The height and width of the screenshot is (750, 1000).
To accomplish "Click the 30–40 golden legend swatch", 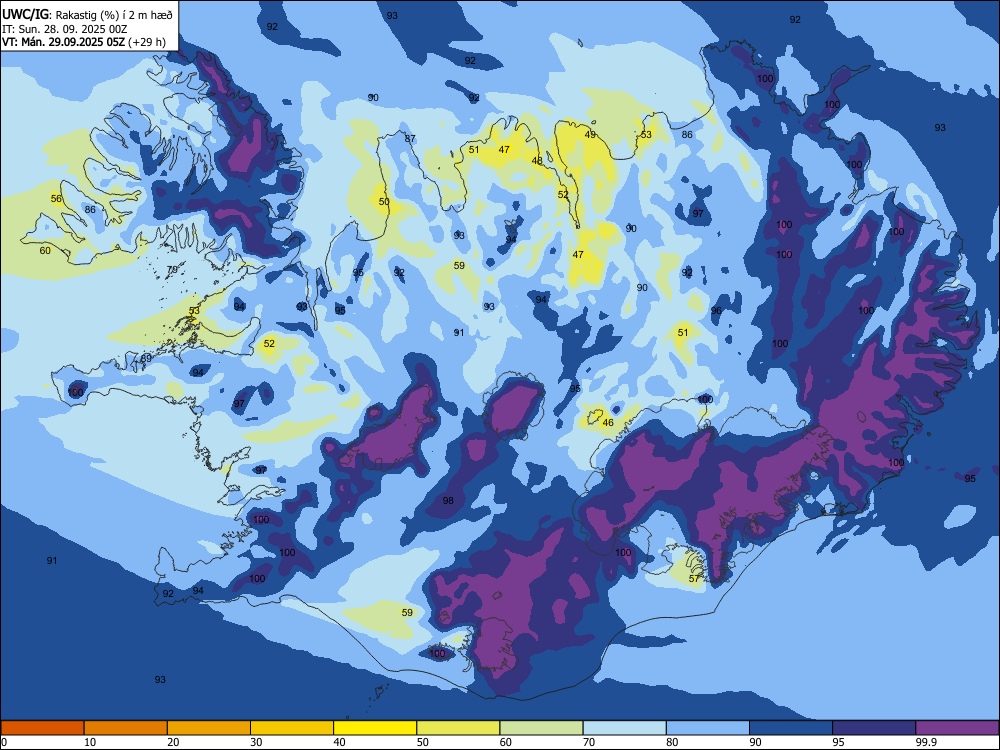I will pos(292,728).
